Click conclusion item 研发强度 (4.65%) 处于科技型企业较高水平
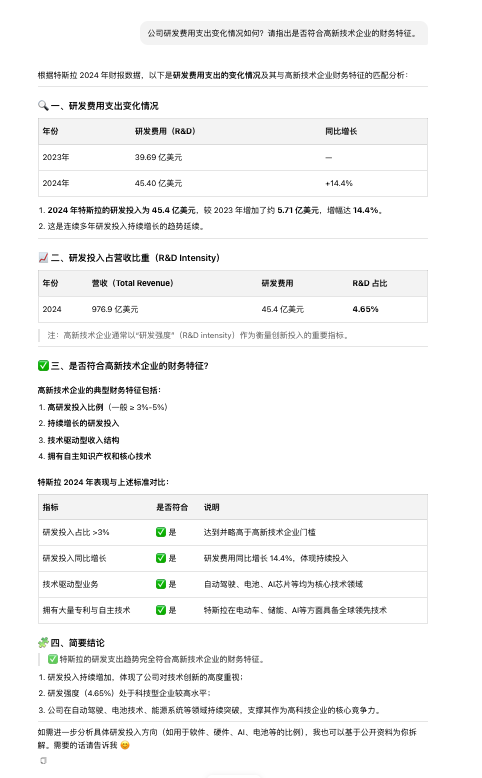This screenshot has height=778, width=482. [129, 693]
